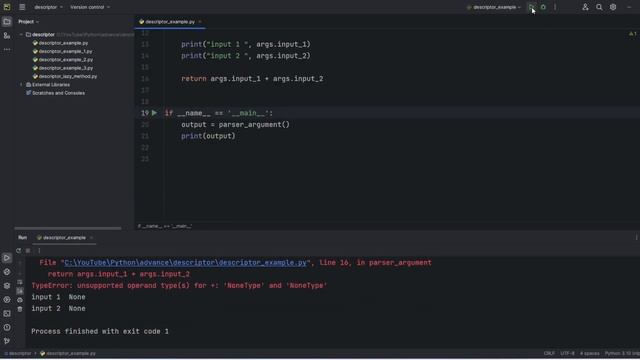Screen dimensions: 640x360
Task: Open the descriptor project dropdown
Action: (x=48, y=7)
